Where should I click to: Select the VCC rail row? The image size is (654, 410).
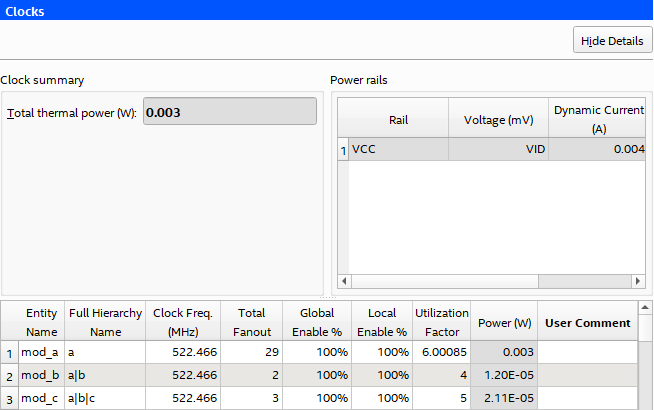[x=398, y=149]
